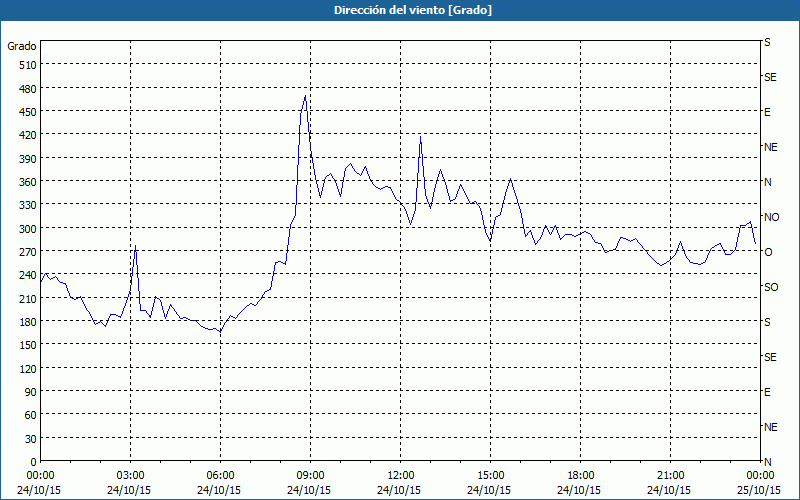Click the 30 tick label
Viewport: 800px width, 500px height.
31,439
